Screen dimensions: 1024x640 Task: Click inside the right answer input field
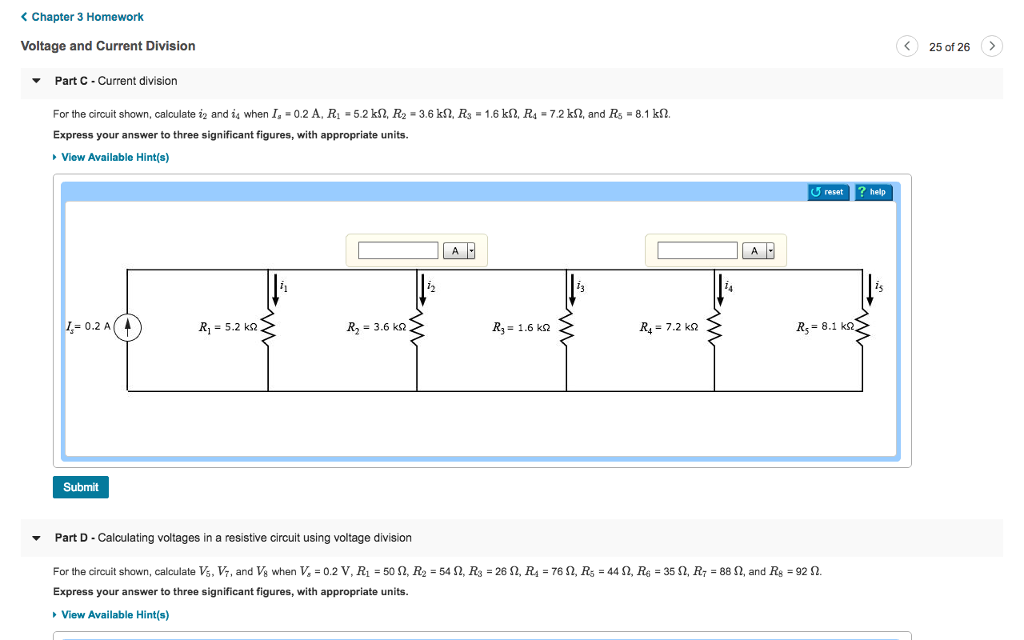pyautogui.click(x=697, y=250)
